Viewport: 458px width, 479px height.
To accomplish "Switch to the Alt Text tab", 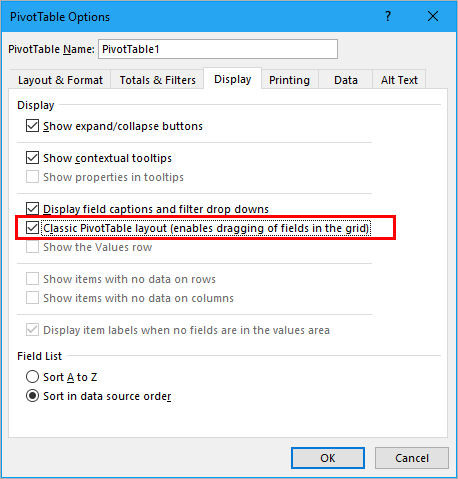I will pyautogui.click(x=399, y=80).
